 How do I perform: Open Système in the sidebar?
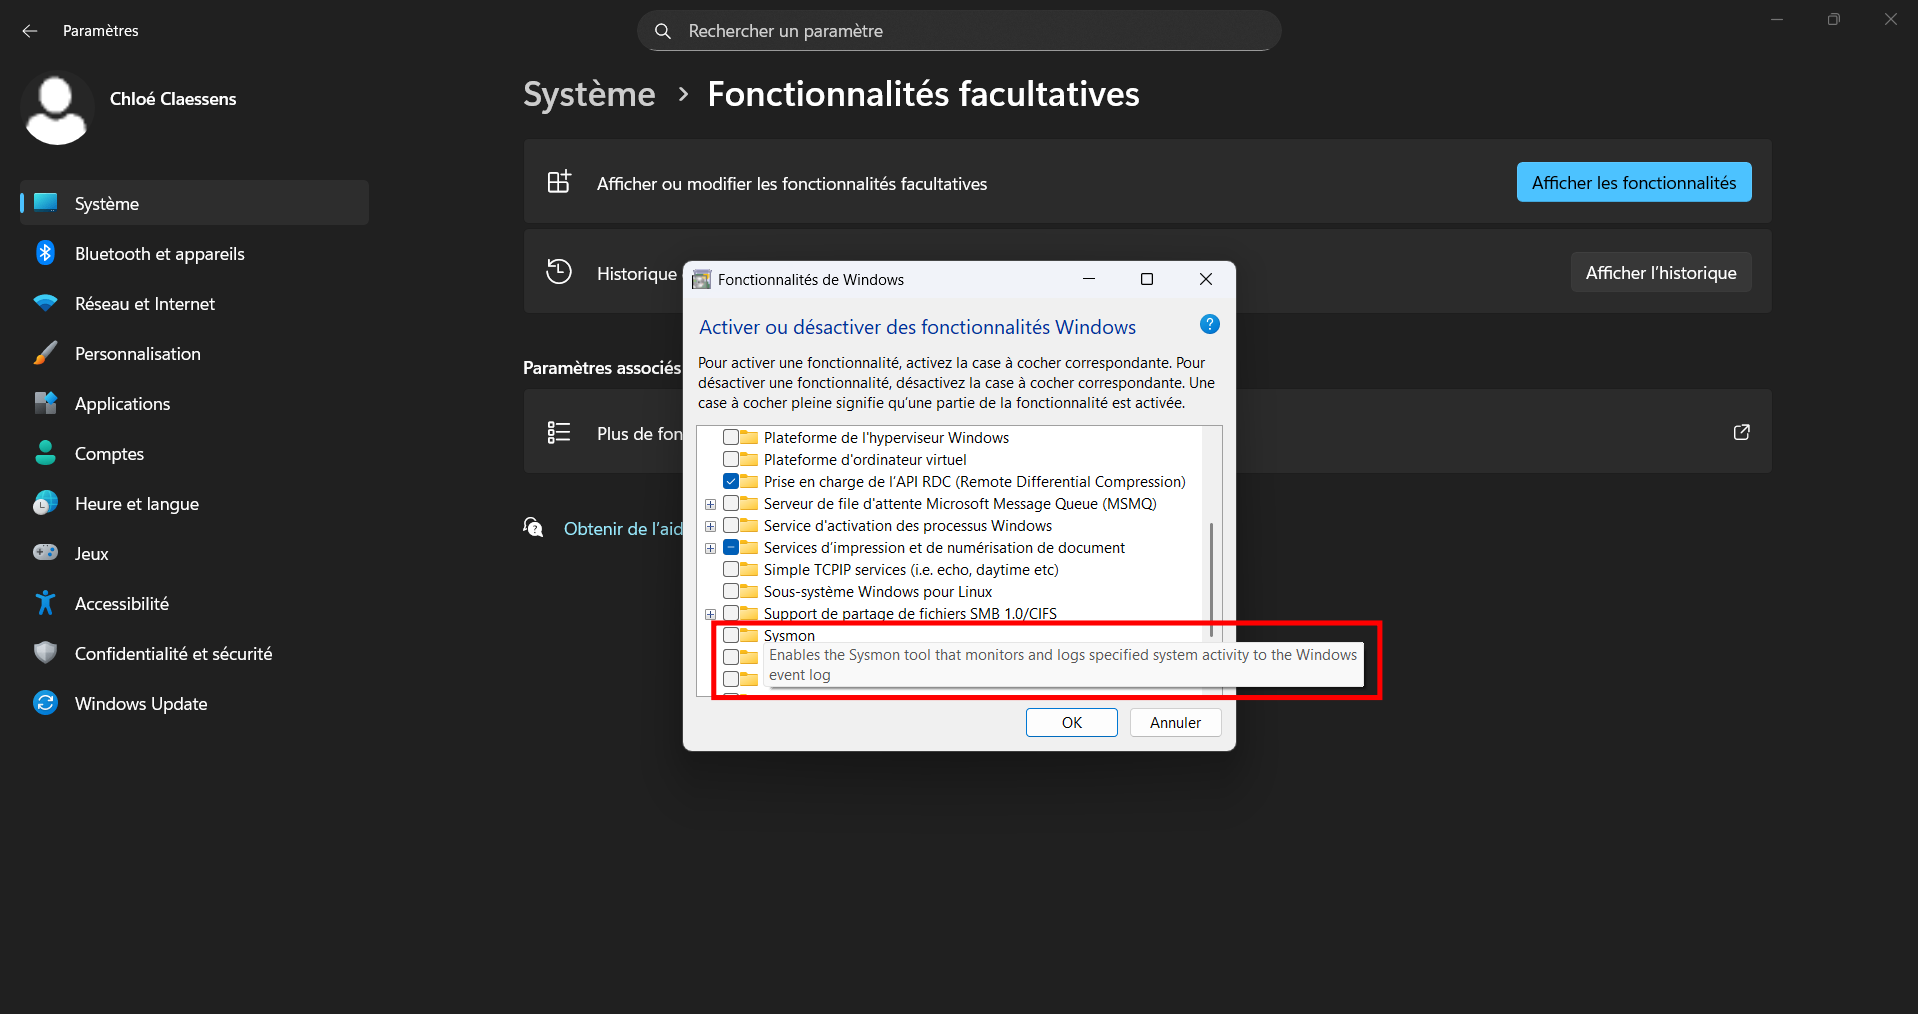194,203
